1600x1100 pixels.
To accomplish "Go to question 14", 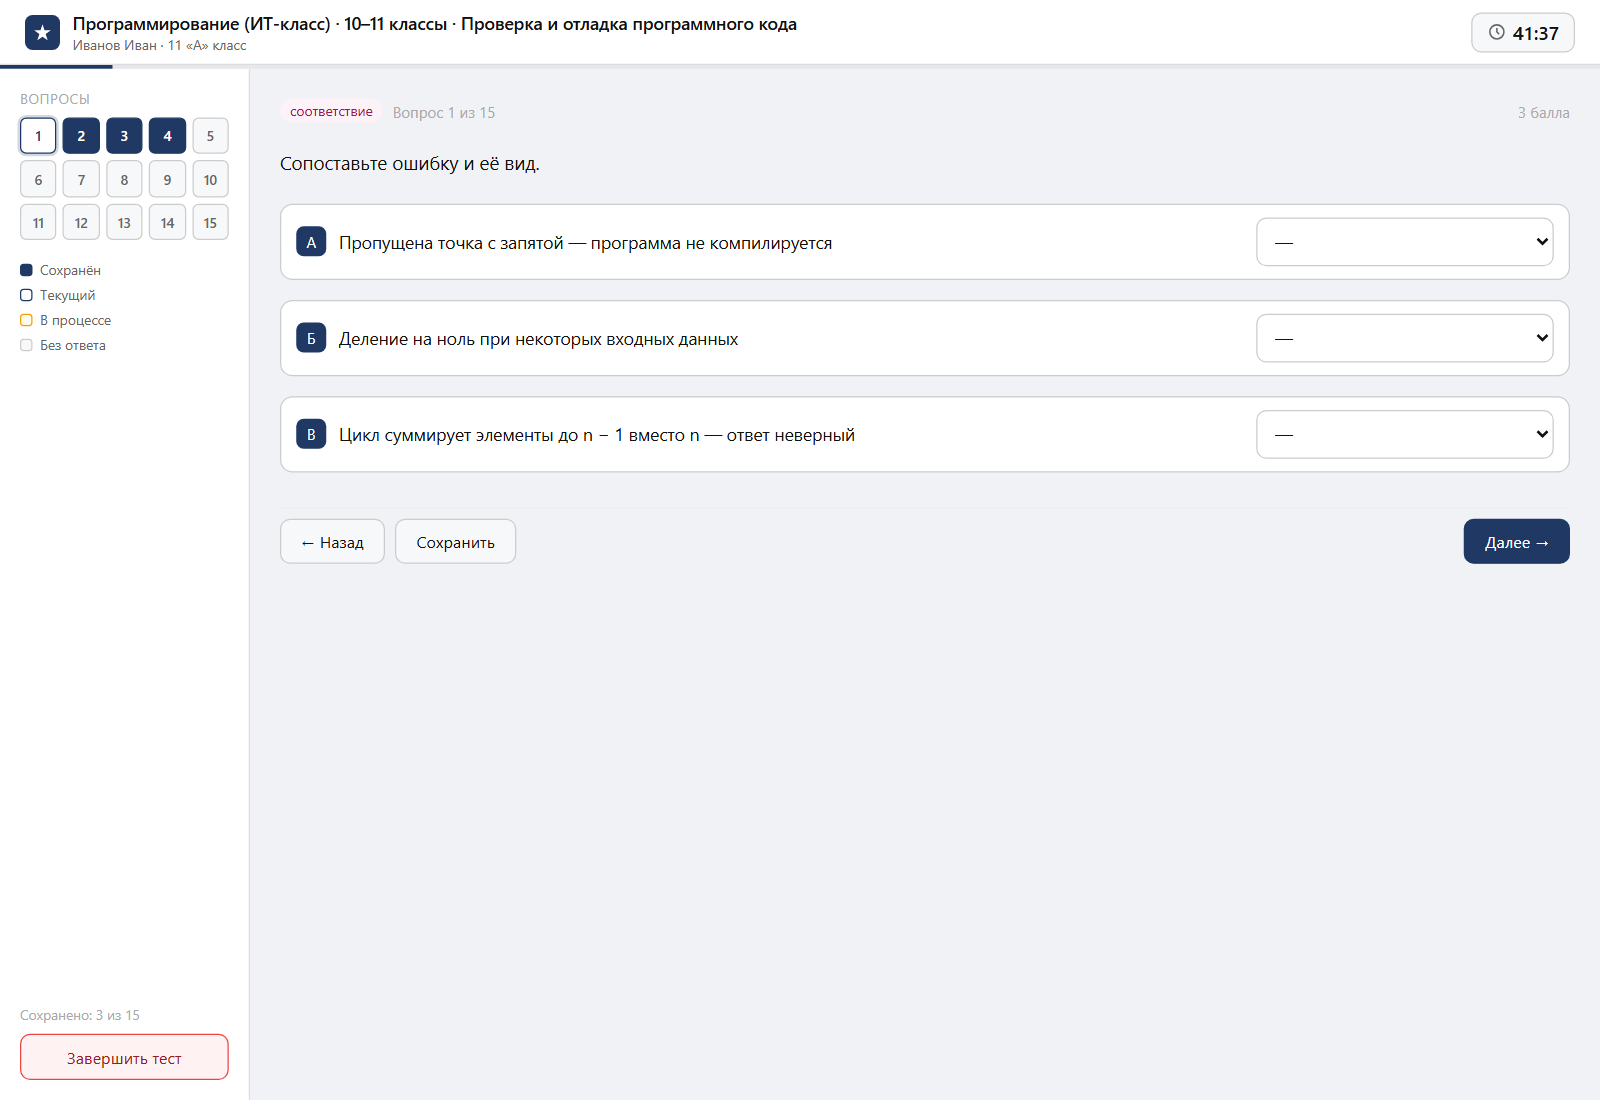I will coord(167,223).
